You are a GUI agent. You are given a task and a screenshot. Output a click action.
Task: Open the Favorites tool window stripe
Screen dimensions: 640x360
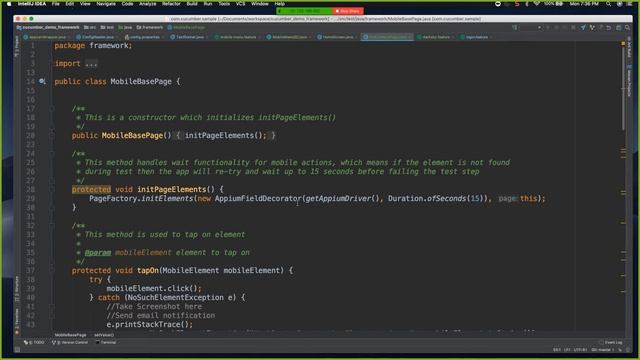coord(17,322)
